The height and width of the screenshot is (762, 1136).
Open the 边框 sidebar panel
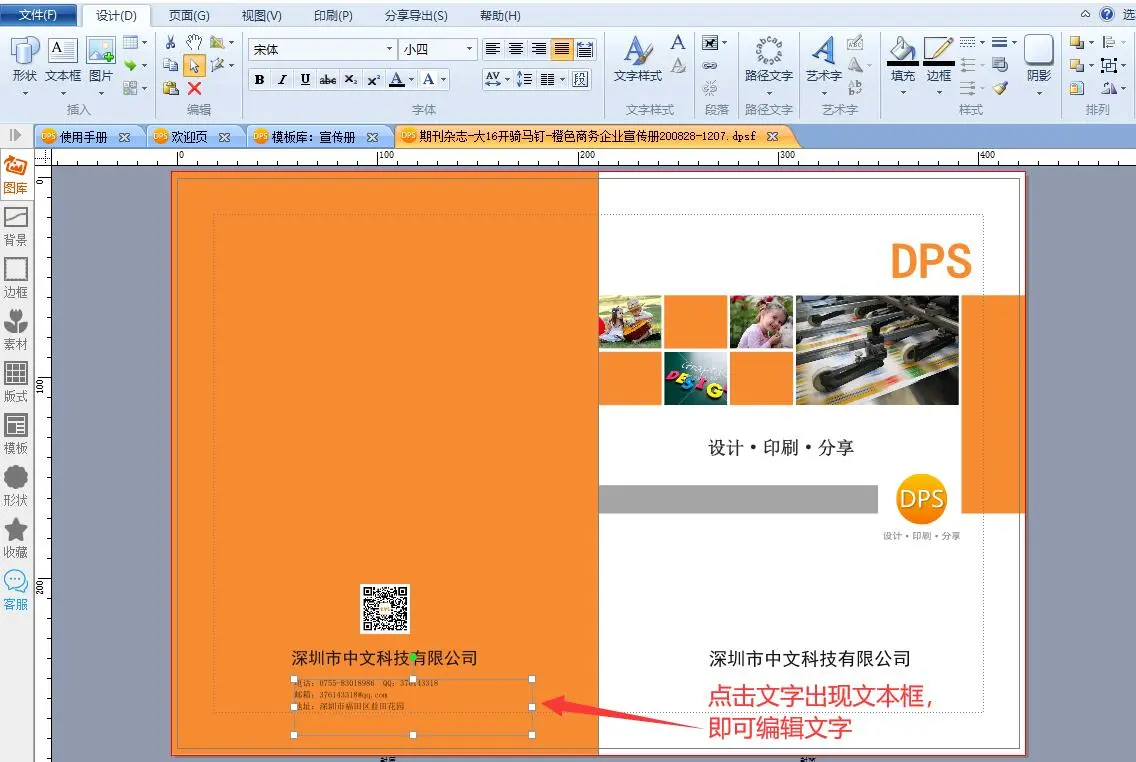[x=15, y=279]
